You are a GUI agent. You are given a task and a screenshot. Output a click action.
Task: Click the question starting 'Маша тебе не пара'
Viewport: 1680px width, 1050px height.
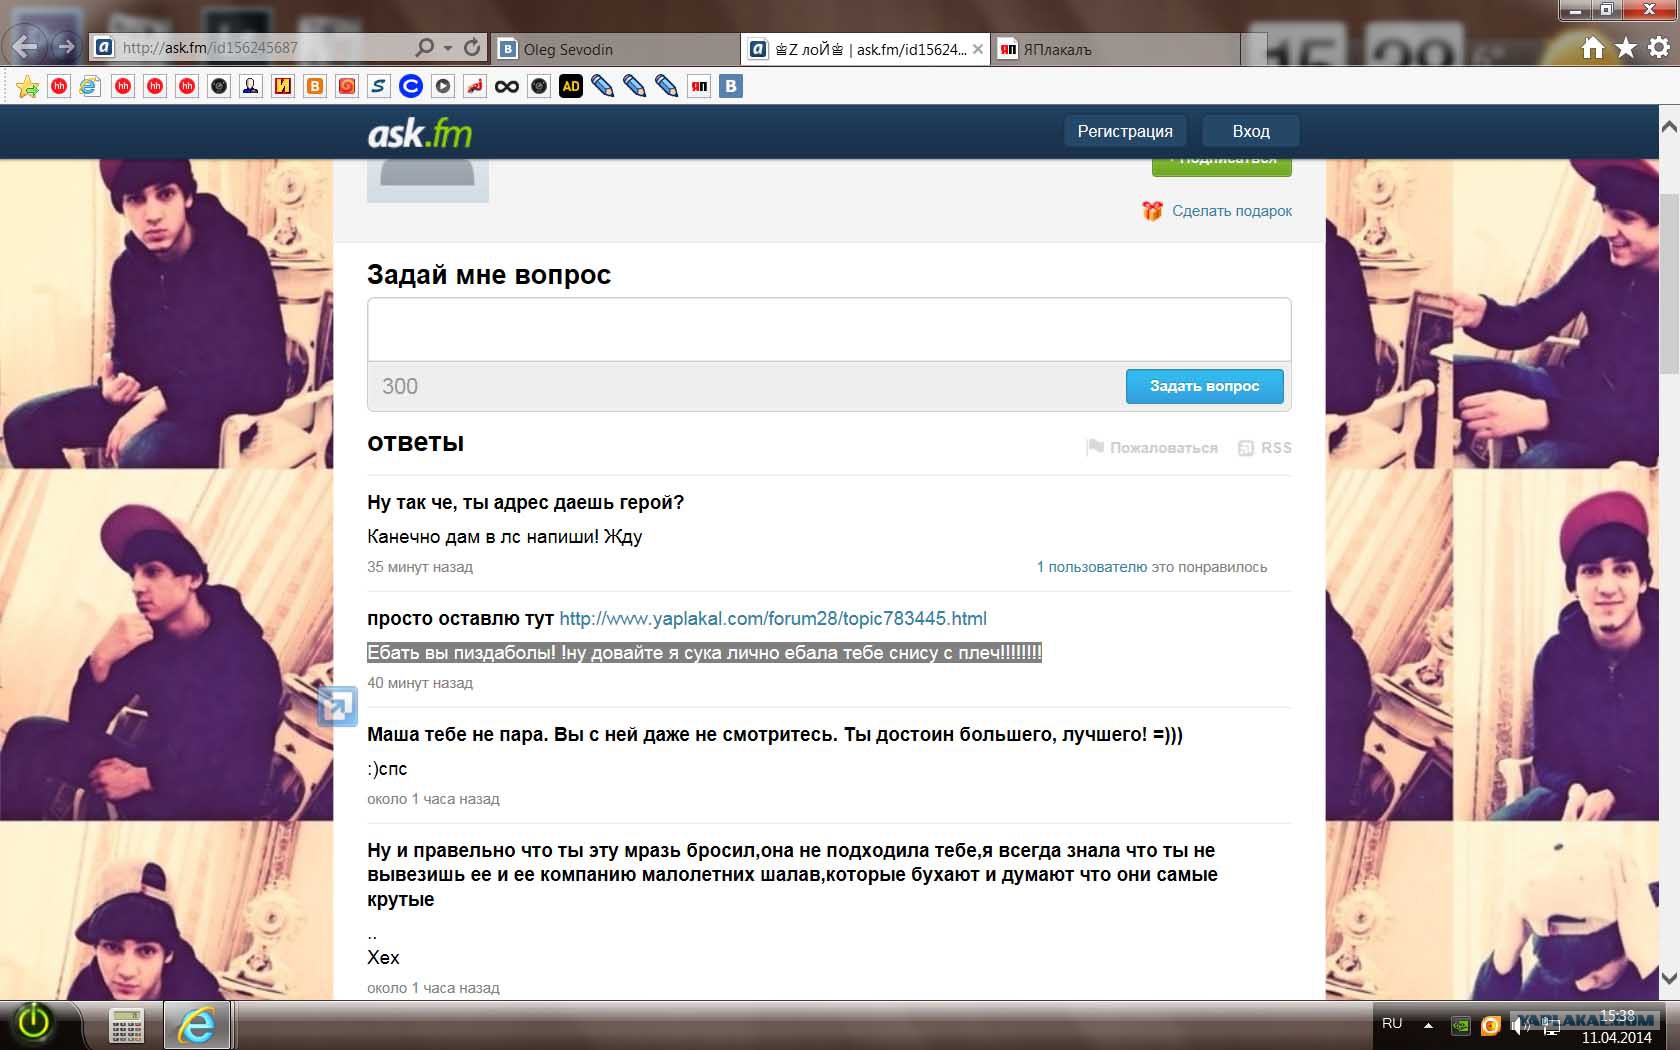(775, 735)
